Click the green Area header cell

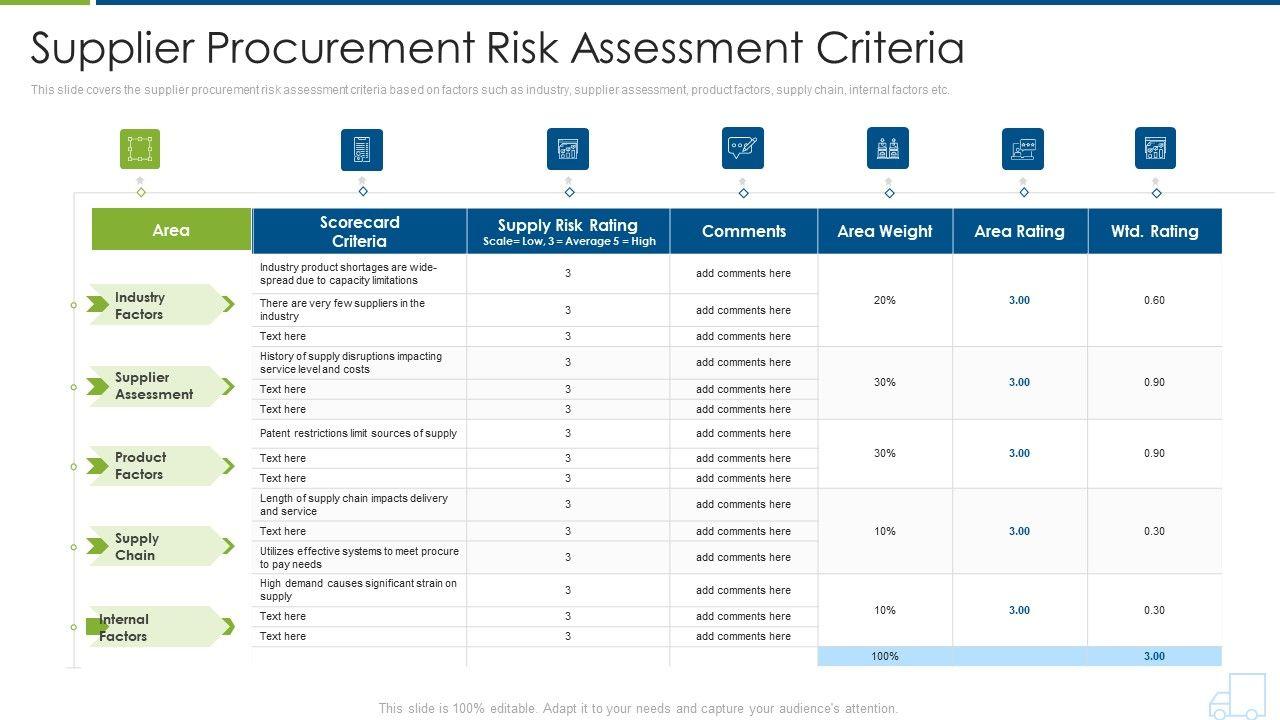pos(171,230)
